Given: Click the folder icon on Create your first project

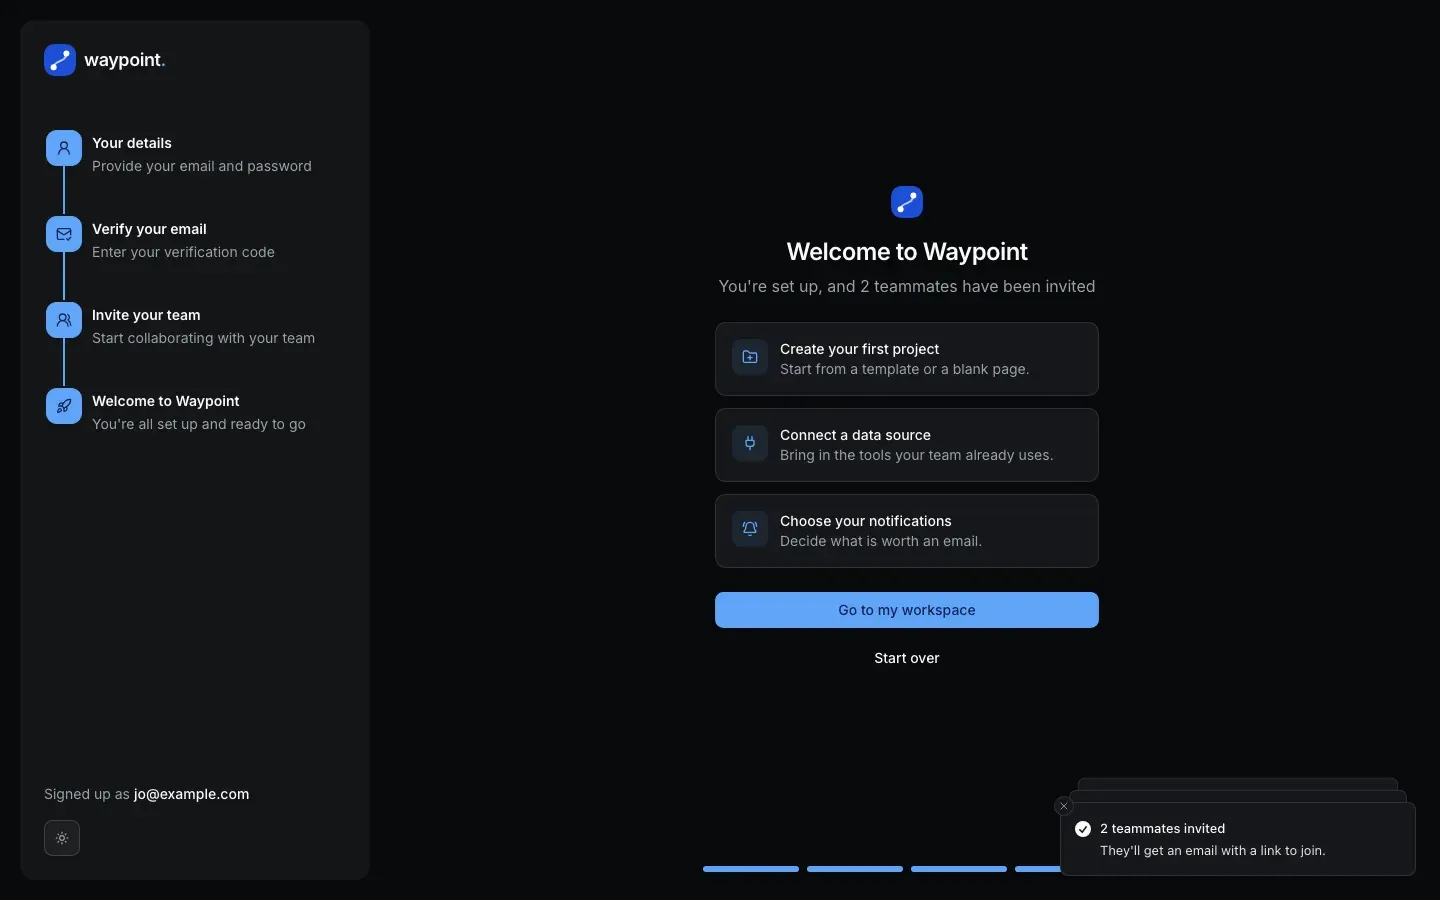Looking at the screenshot, I should click(750, 357).
